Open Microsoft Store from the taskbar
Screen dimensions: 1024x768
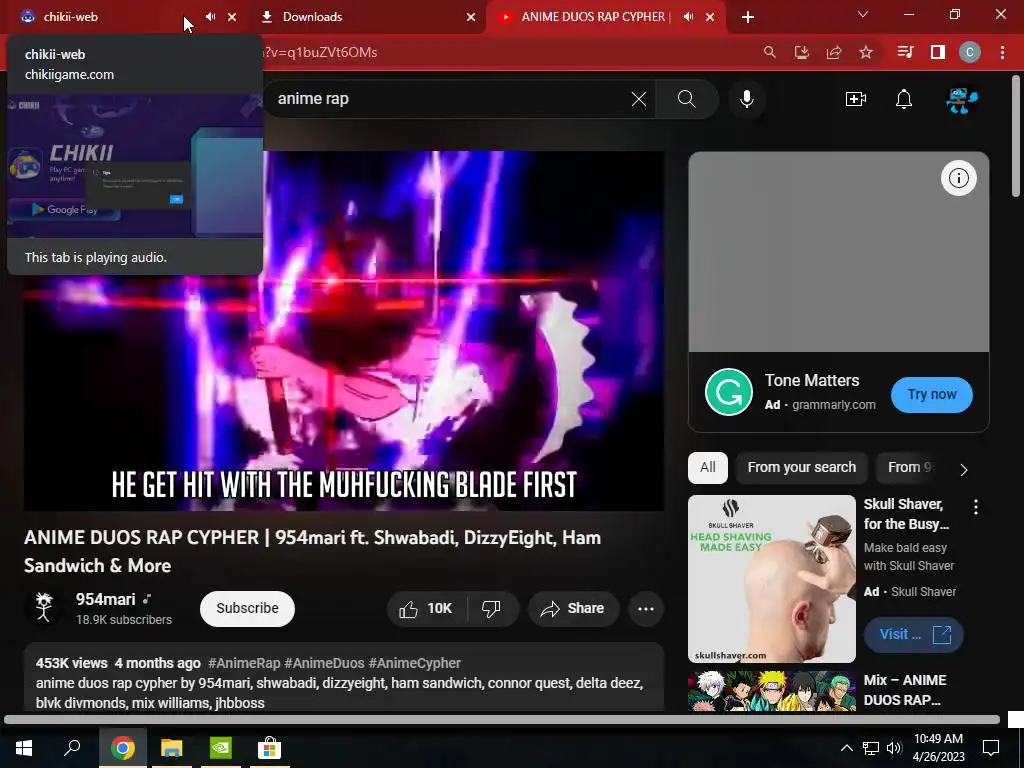point(269,748)
